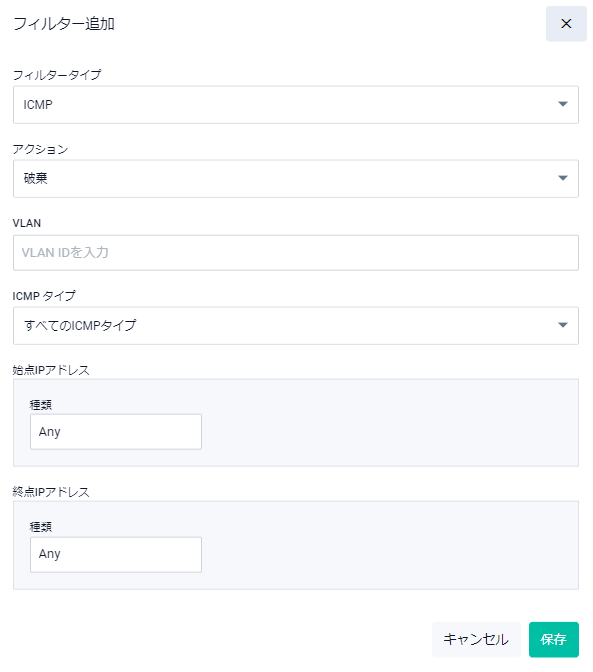The height and width of the screenshot is (672, 593).
Task: Click the ICMP タイプ label
Action: point(44,296)
